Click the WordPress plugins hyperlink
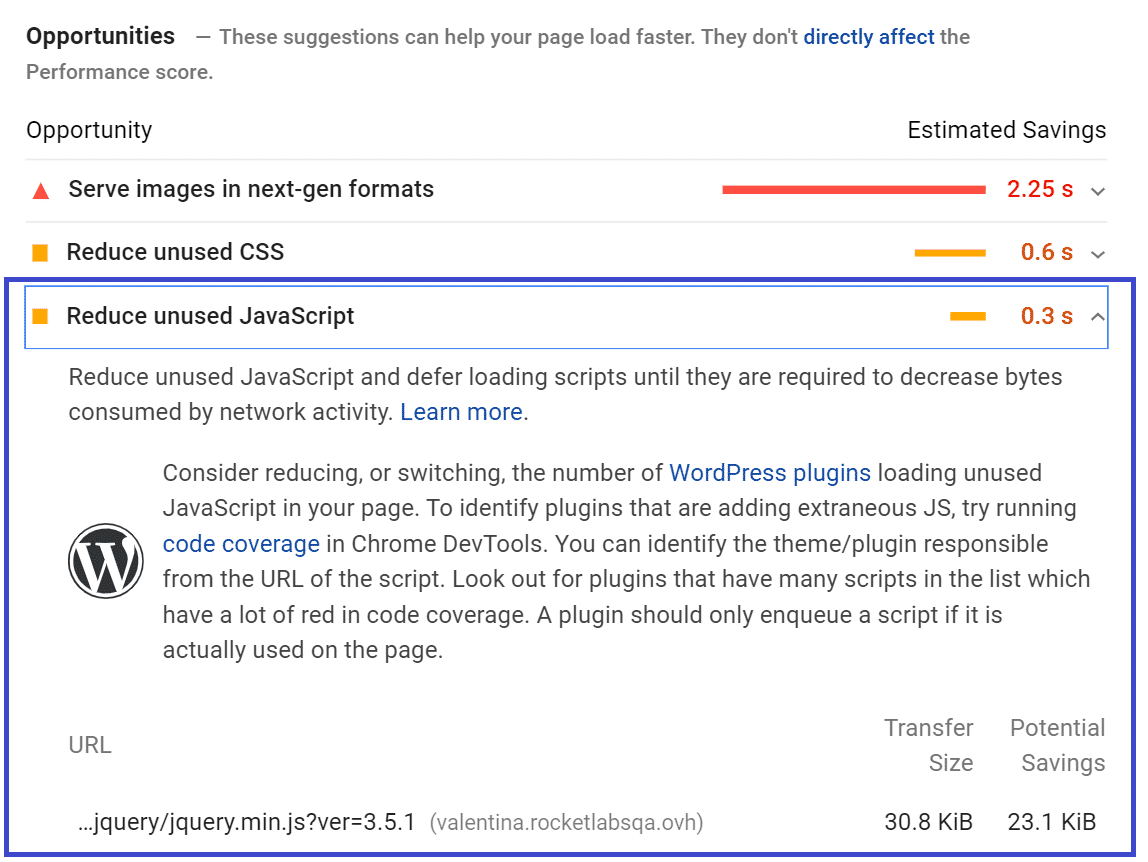 click(769, 473)
